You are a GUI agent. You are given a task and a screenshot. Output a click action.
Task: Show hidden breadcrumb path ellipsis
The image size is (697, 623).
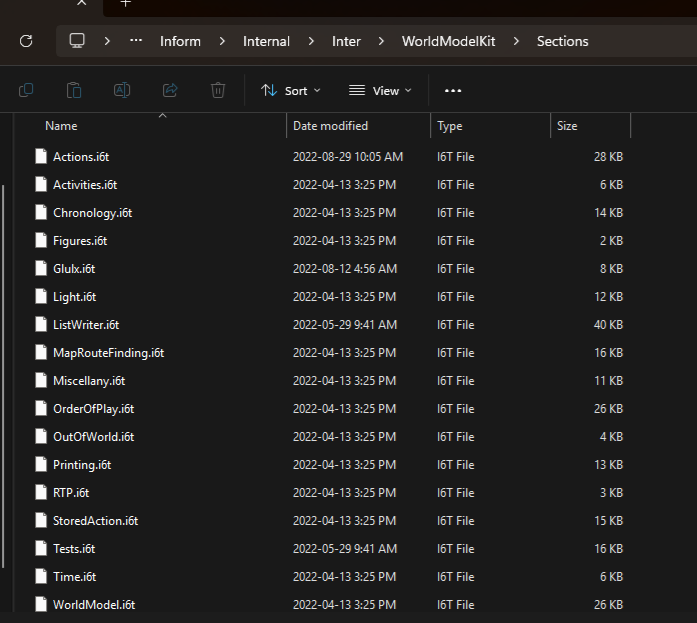pyautogui.click(x=136, y=41)
